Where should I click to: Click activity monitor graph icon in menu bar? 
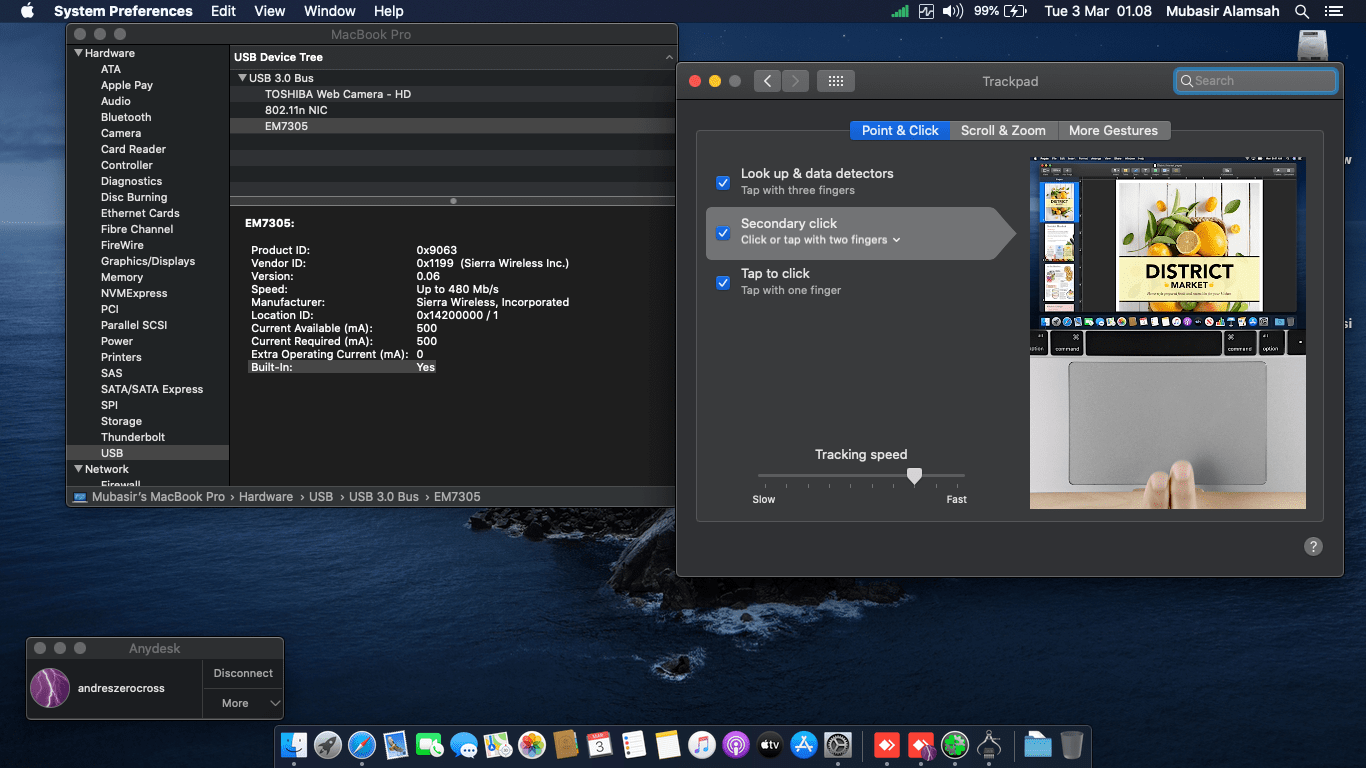tap(926, 11)
